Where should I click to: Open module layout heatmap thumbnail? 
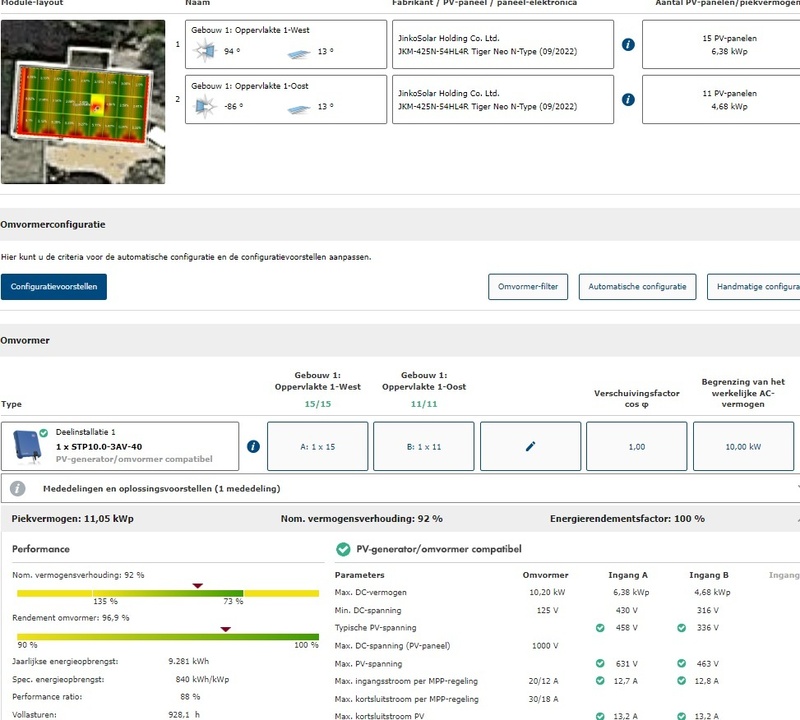tap(83, 102)
